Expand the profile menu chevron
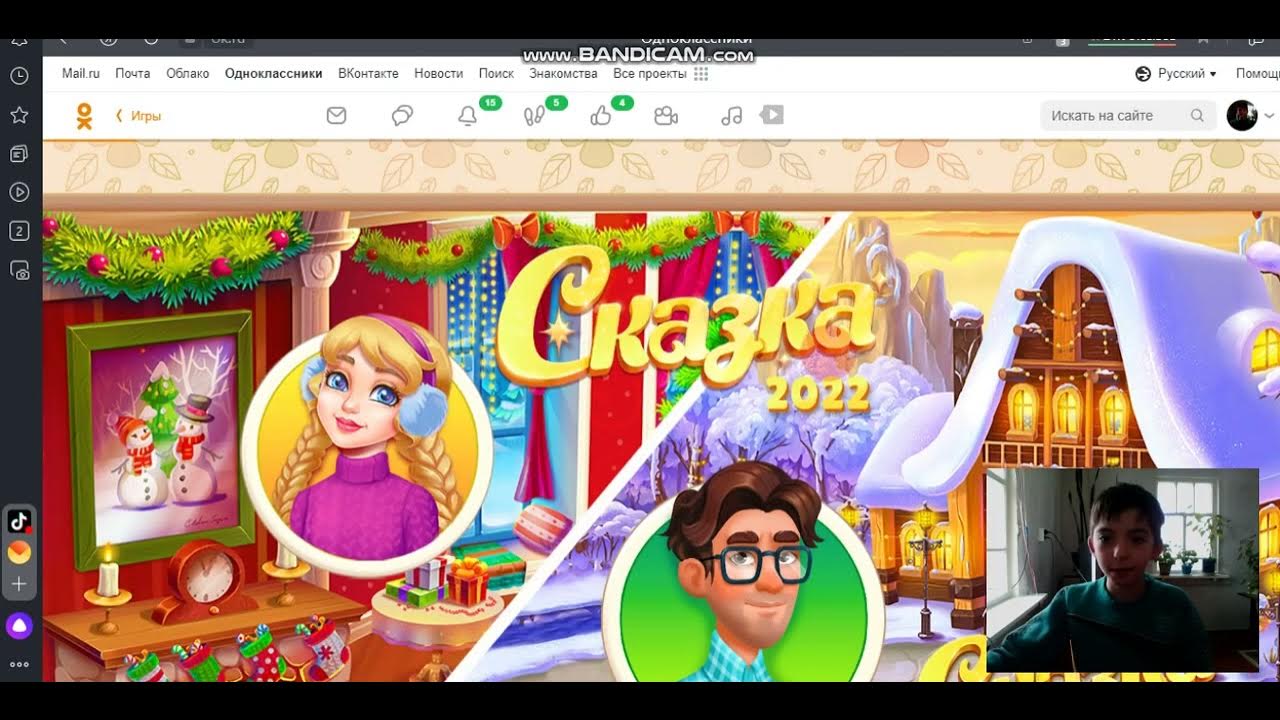Image resolution: width=1280 pixels, height=720 pixels. pyautogui.click(x=1270, y=116)
